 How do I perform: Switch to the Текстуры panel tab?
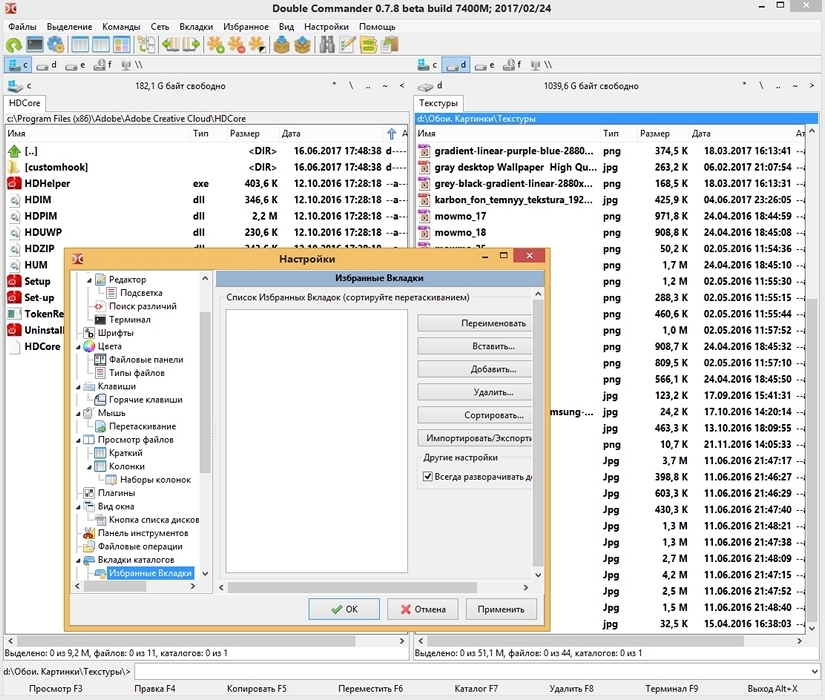click(438, 103)
